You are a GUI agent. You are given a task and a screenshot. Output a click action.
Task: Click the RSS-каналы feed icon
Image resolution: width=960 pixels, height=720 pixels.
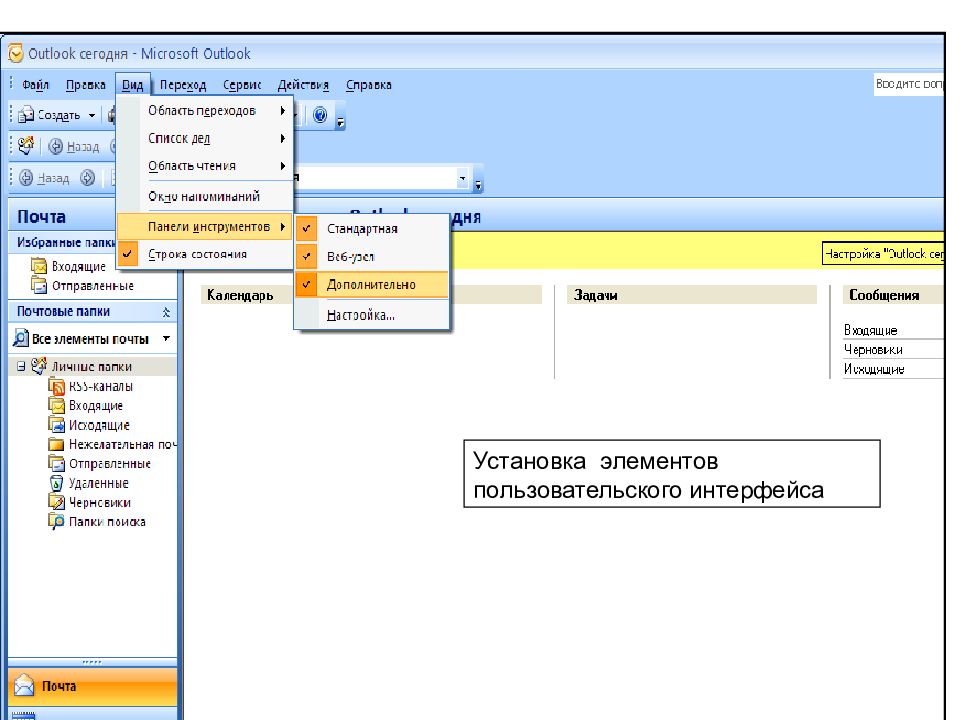pos(56,386)
